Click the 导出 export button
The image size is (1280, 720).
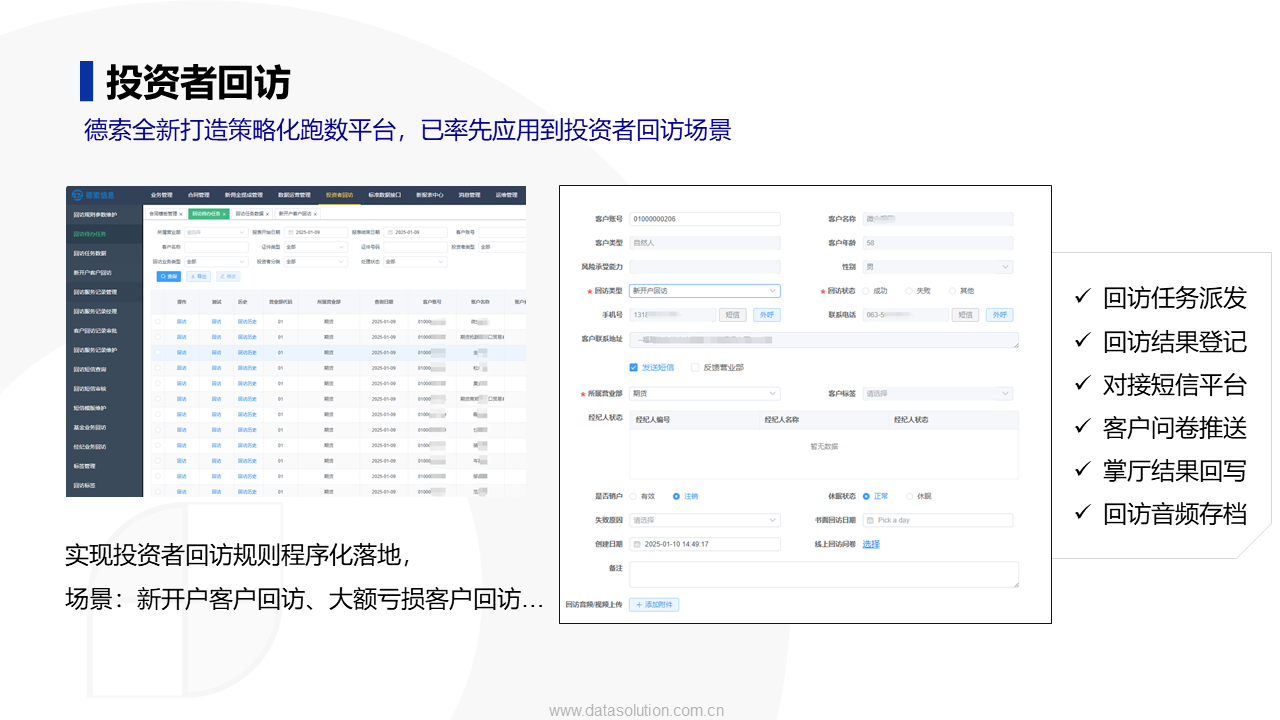198,276
